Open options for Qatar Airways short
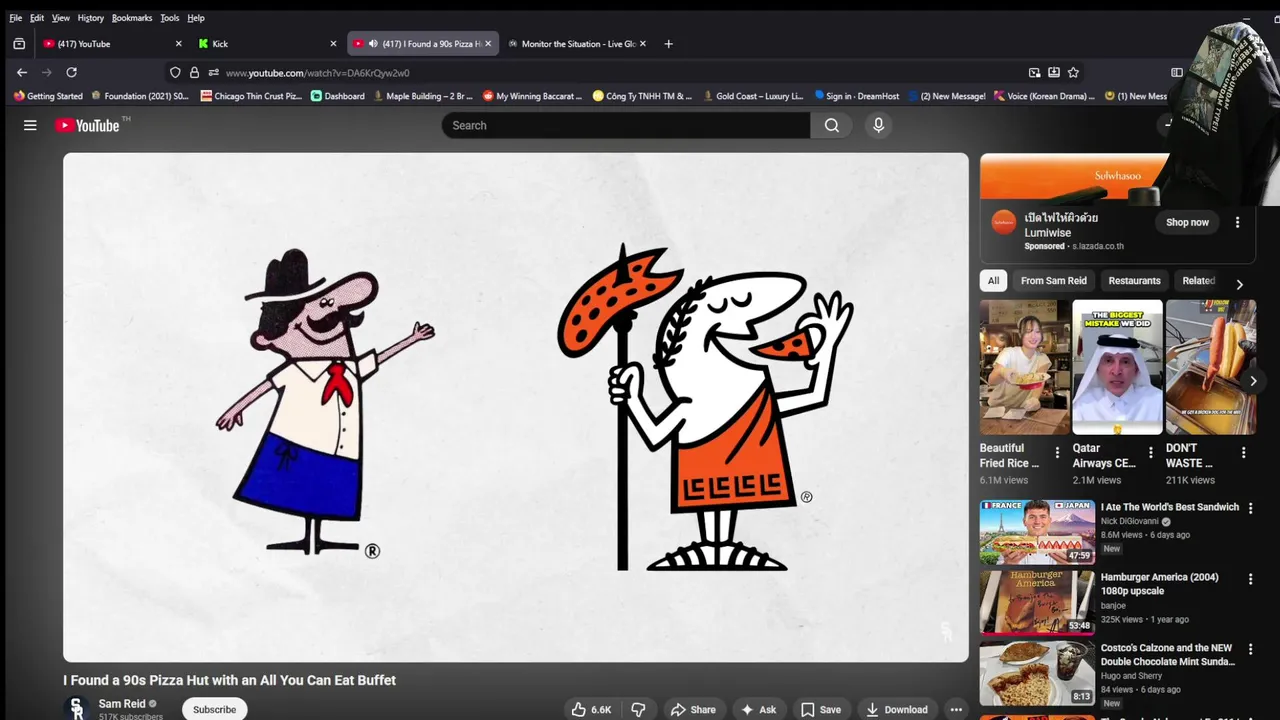 click(x=1150, y=453)
